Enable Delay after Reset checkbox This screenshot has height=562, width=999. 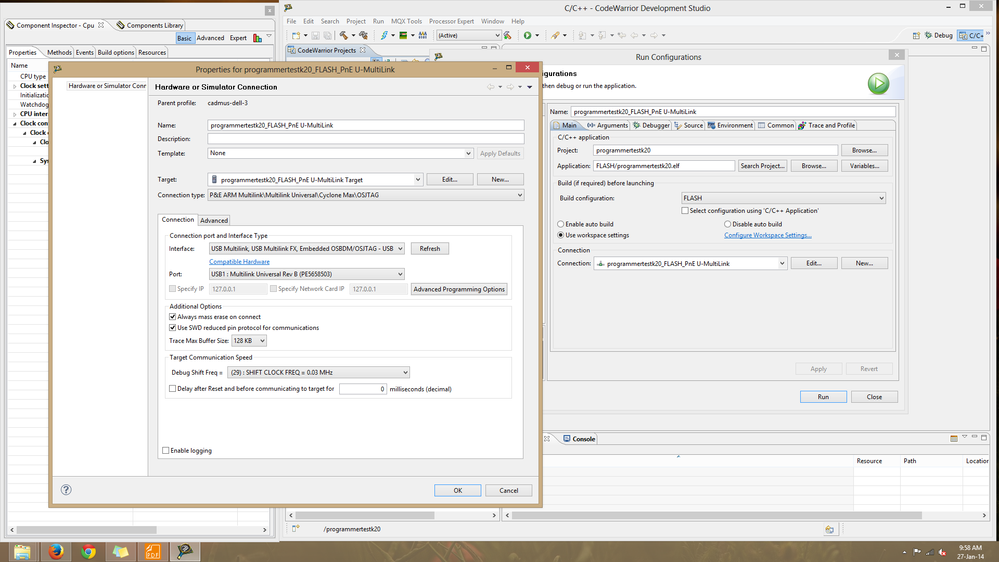tap(173, 389)
